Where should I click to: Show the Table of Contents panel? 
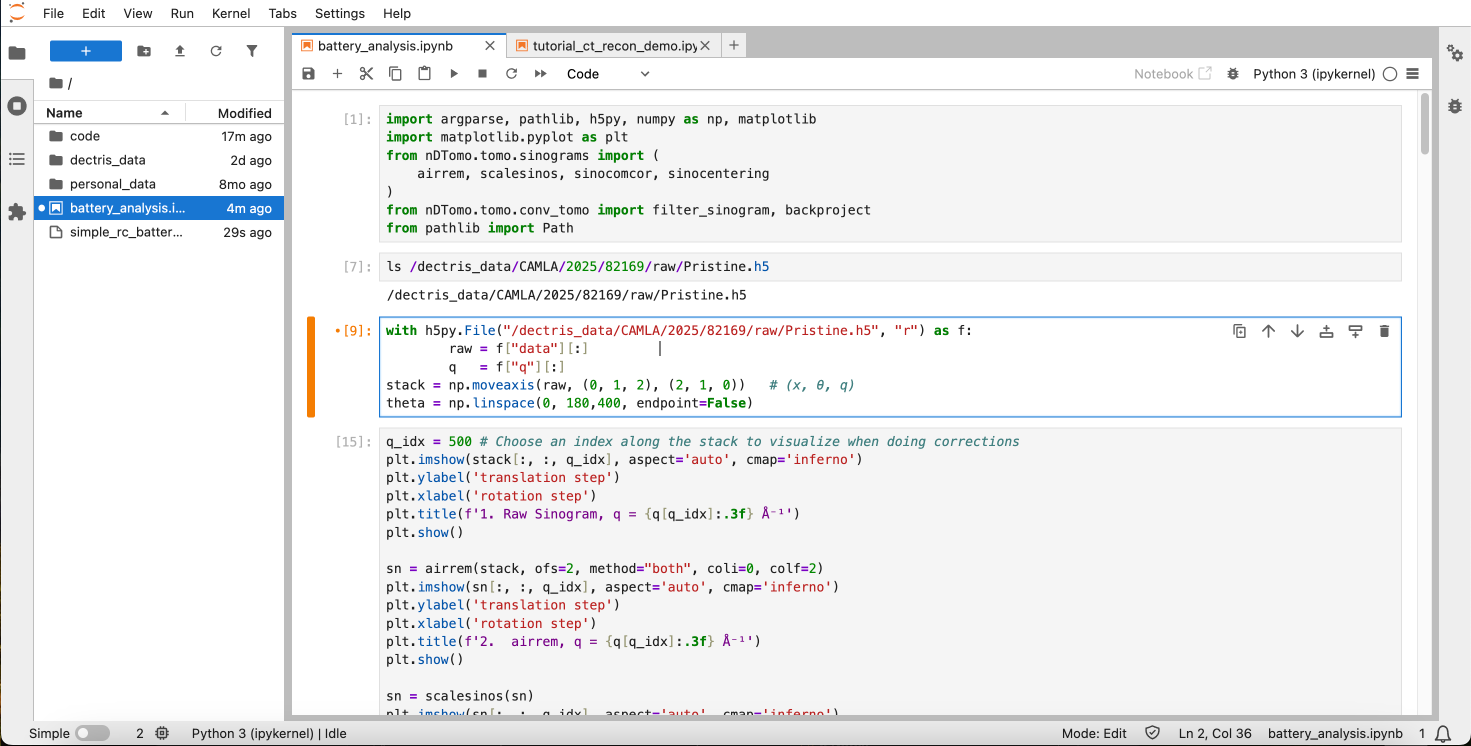pos(17,159)
